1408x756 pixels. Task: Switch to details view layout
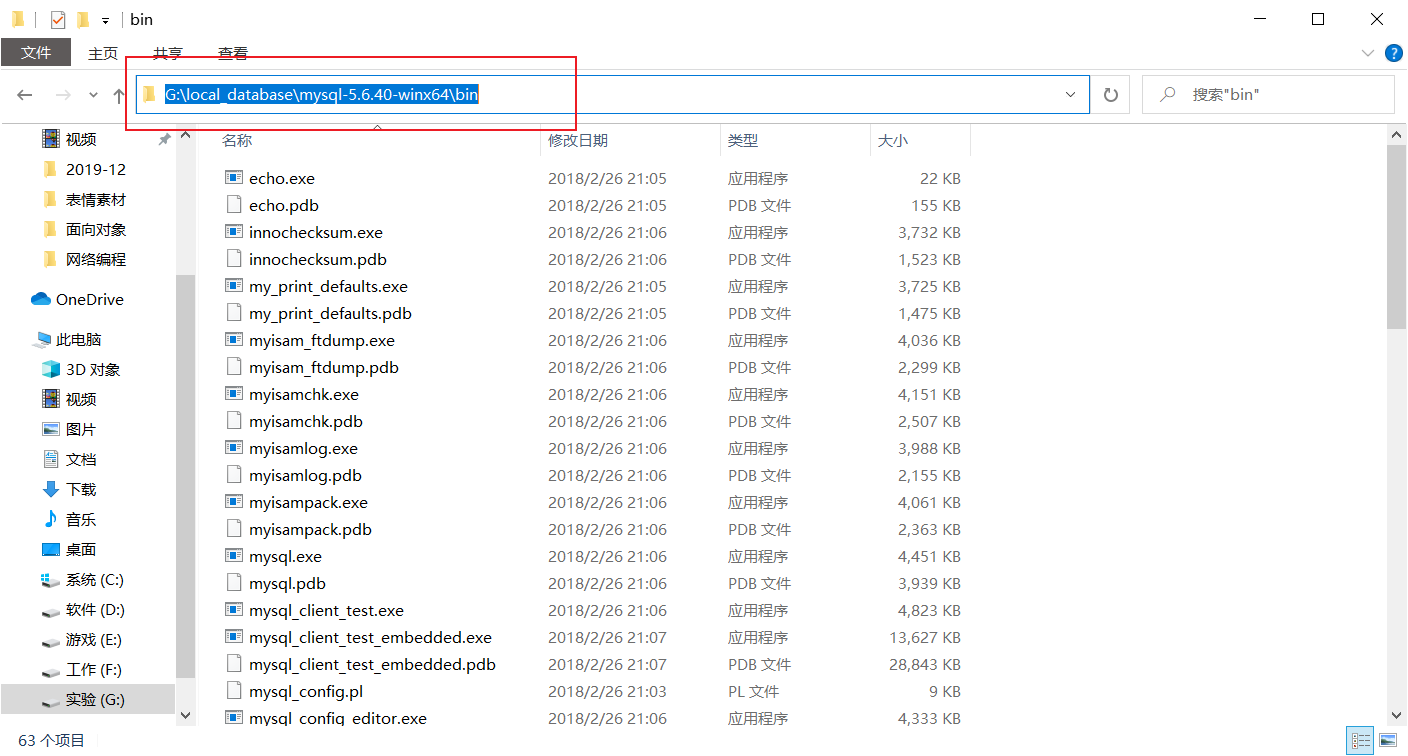1361,741
